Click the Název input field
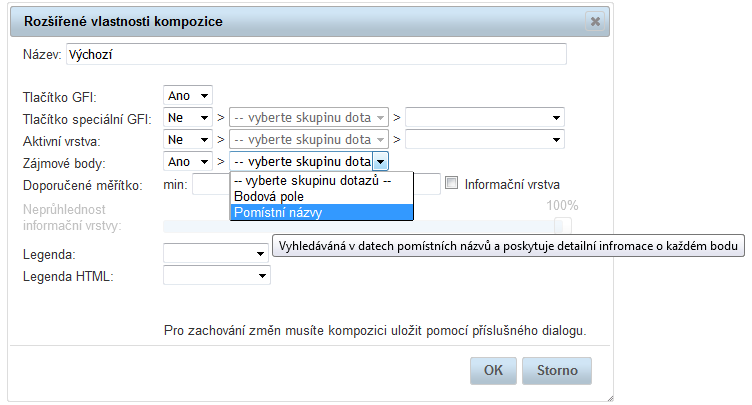The width and height of the screenshot is (752, 405). [x=316, y=54]
